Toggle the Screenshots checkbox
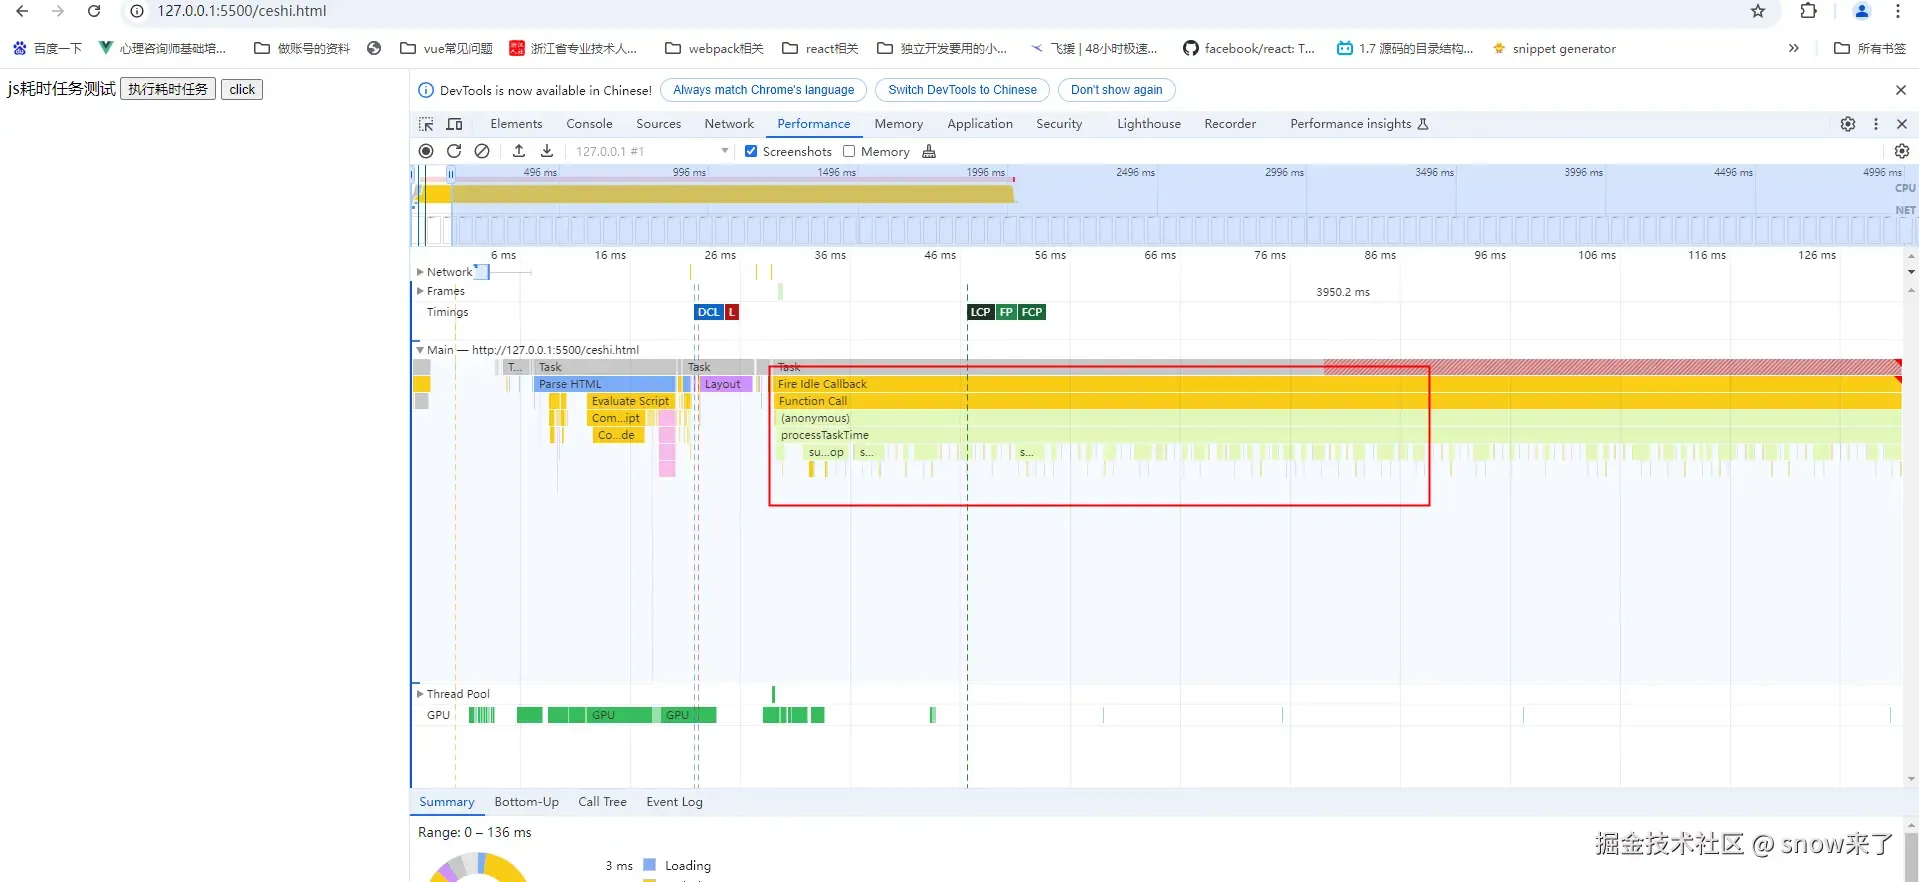The width and height of the screenshot is (1919, 882). pyautogui.click(x=751, y=151)
